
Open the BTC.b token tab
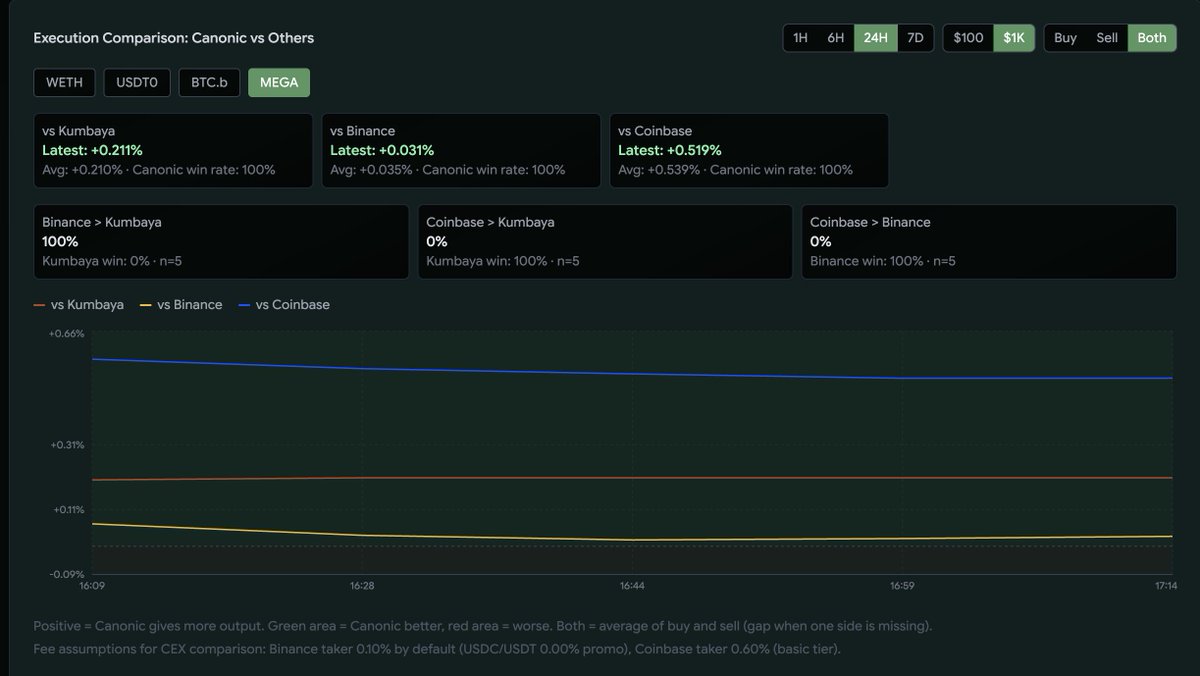[x=210, y=82]
